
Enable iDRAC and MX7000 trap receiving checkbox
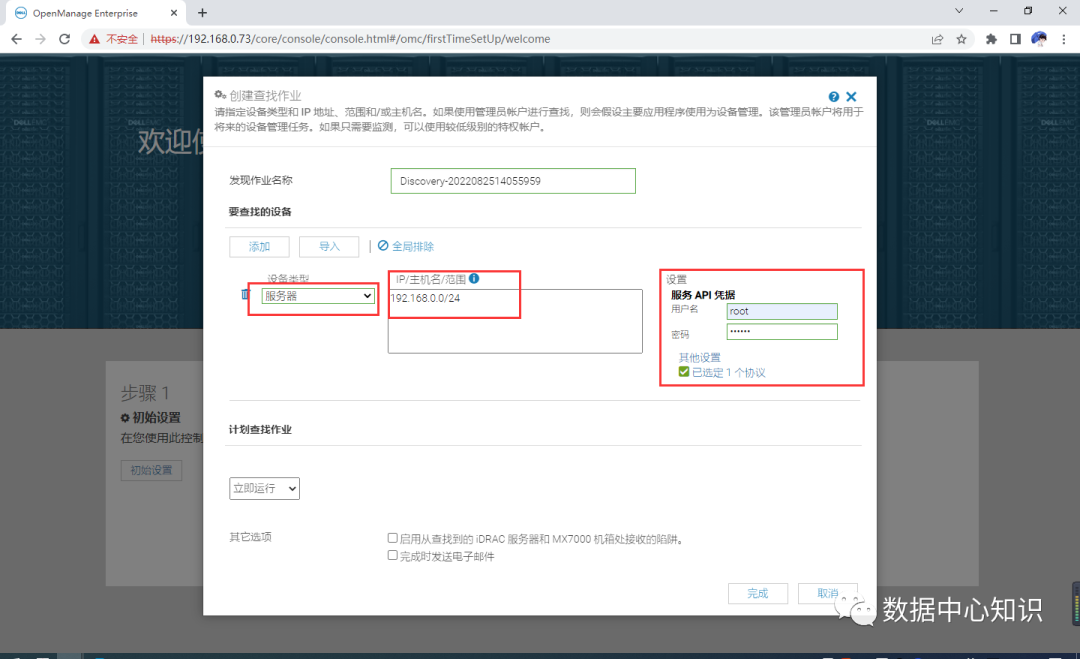[x=393, y=538]
